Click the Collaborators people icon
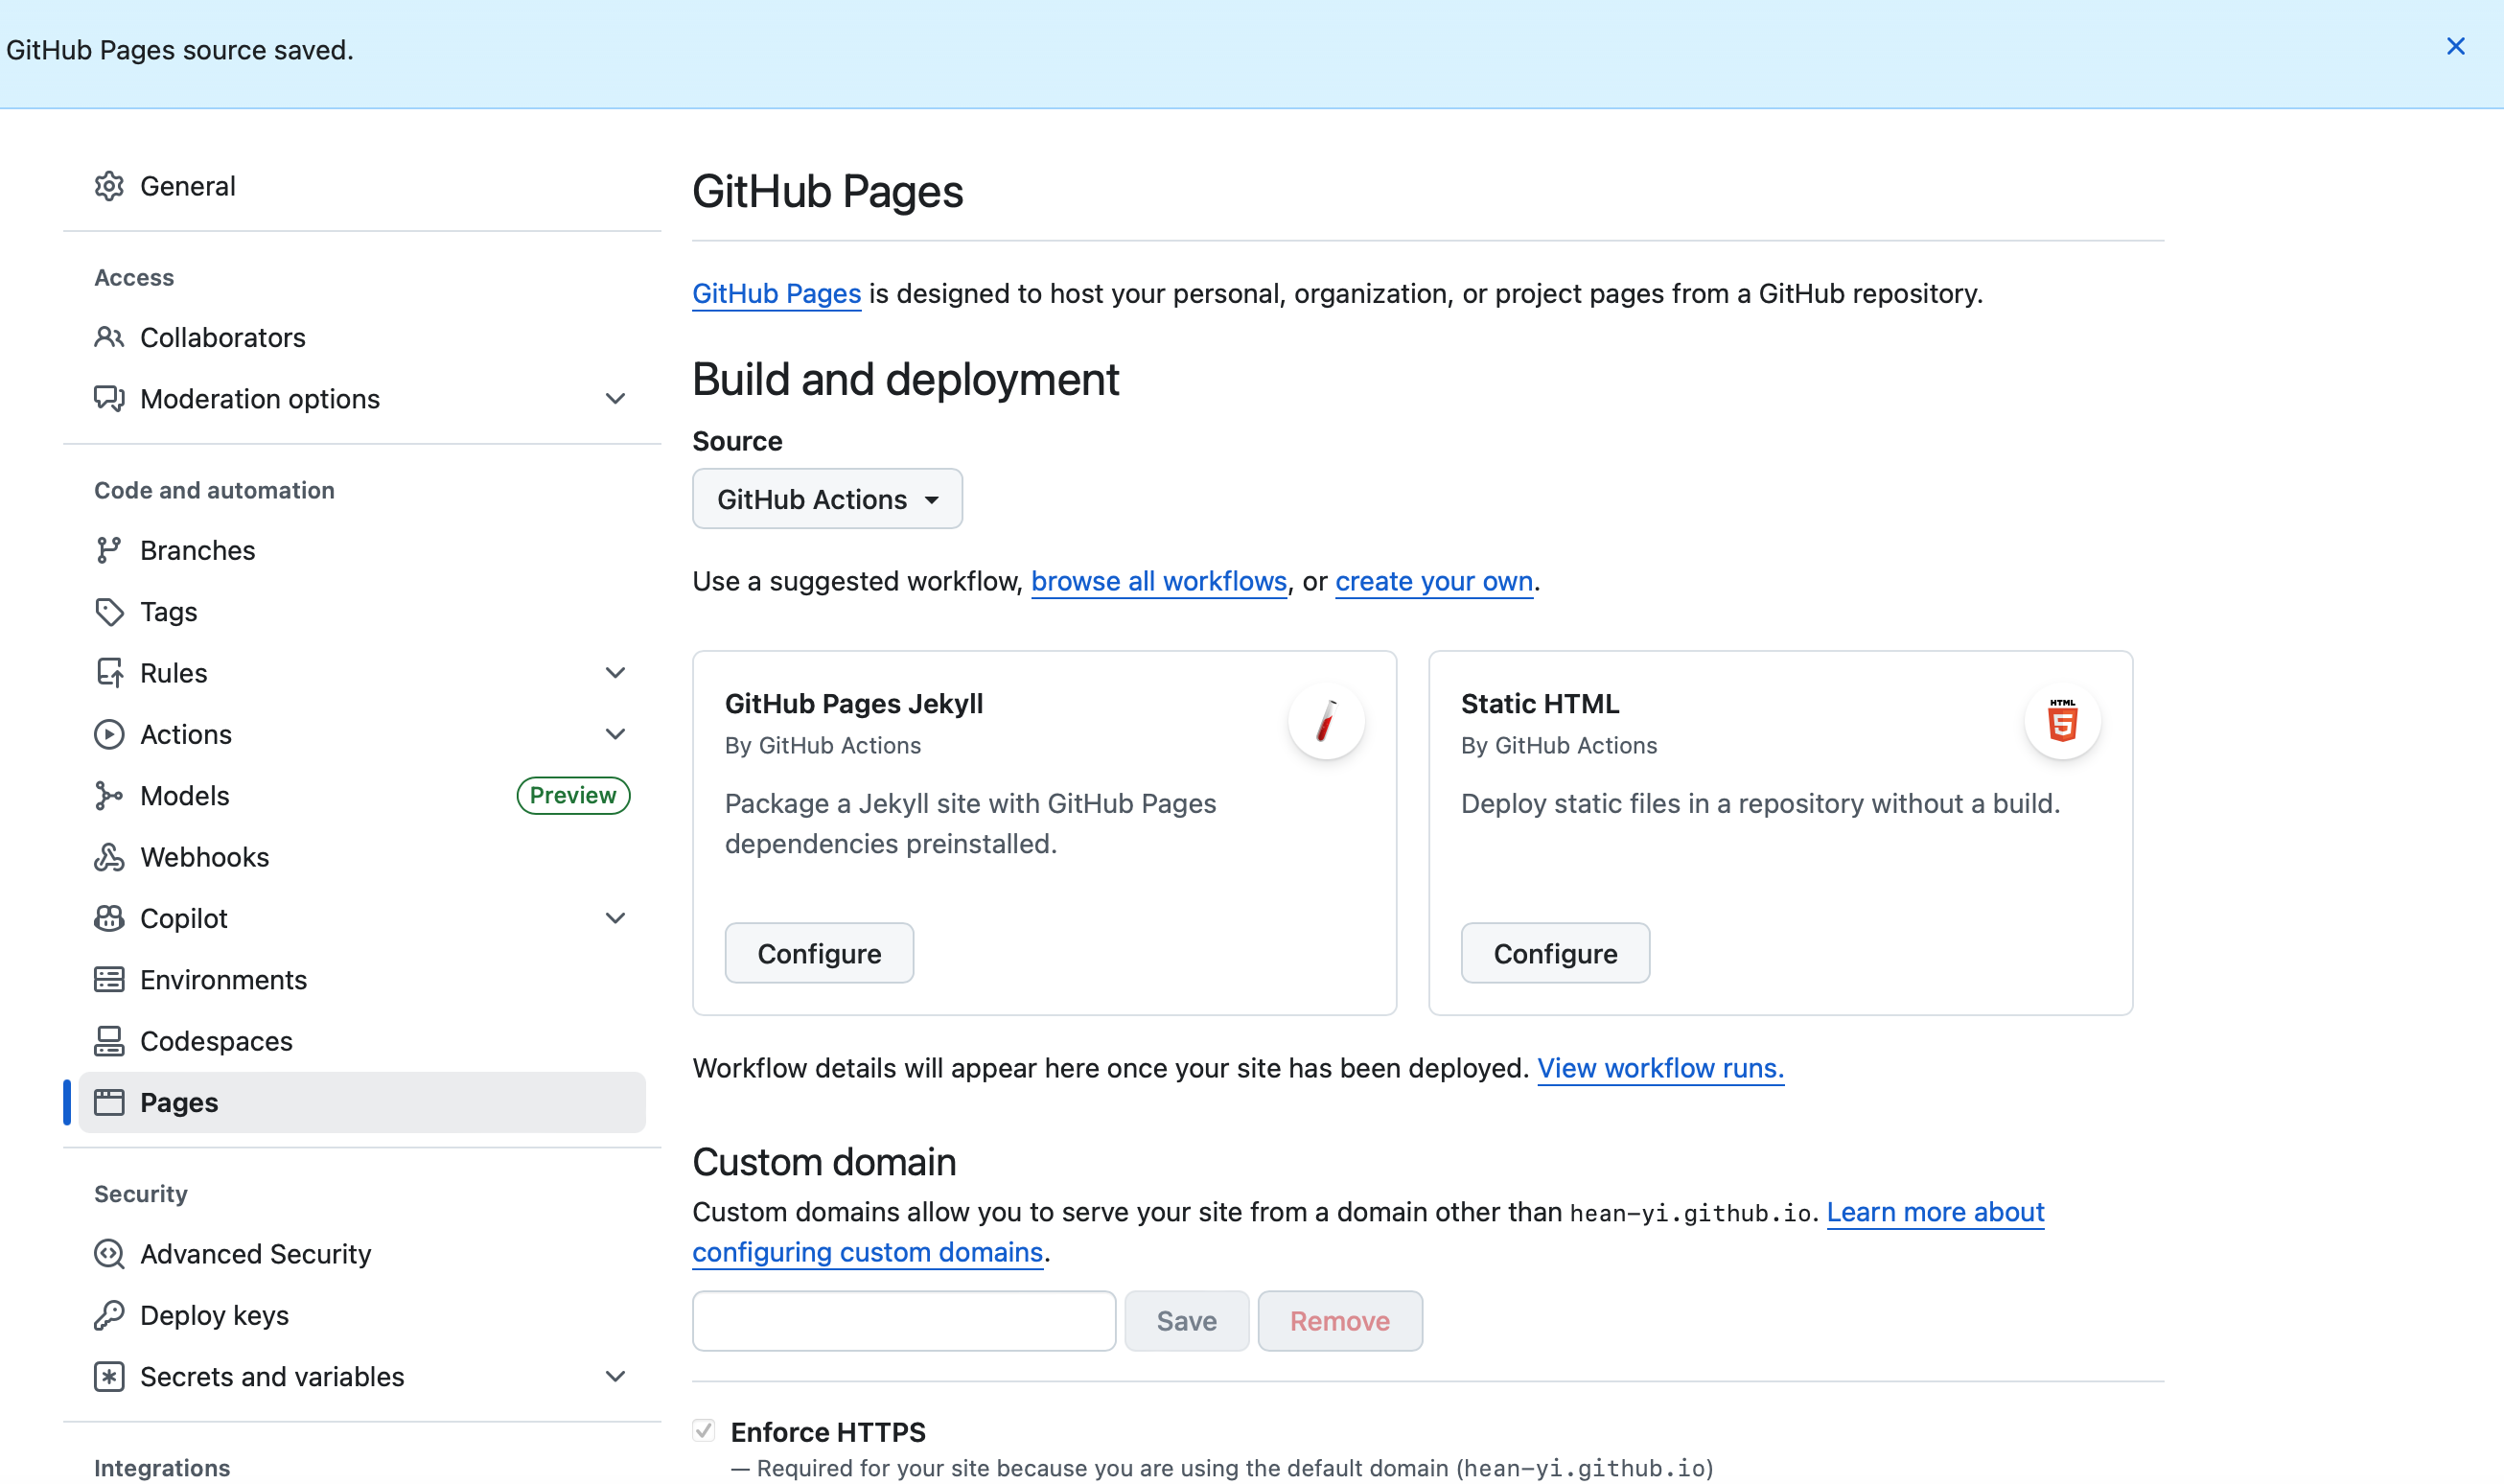 click(x=109, y=337)
